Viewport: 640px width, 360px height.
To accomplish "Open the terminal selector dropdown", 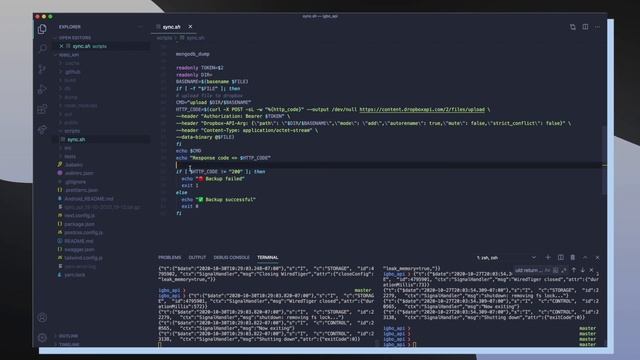I will [x=506, y=258].
